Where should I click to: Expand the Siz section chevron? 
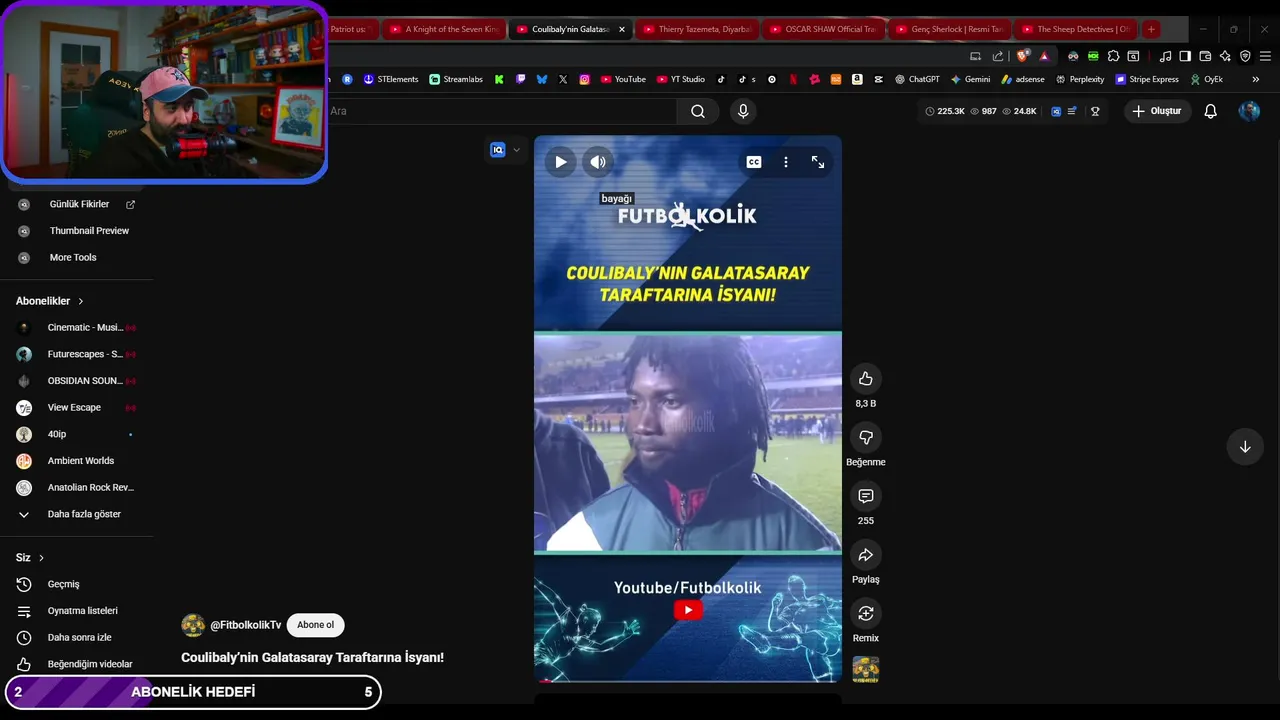41,558
